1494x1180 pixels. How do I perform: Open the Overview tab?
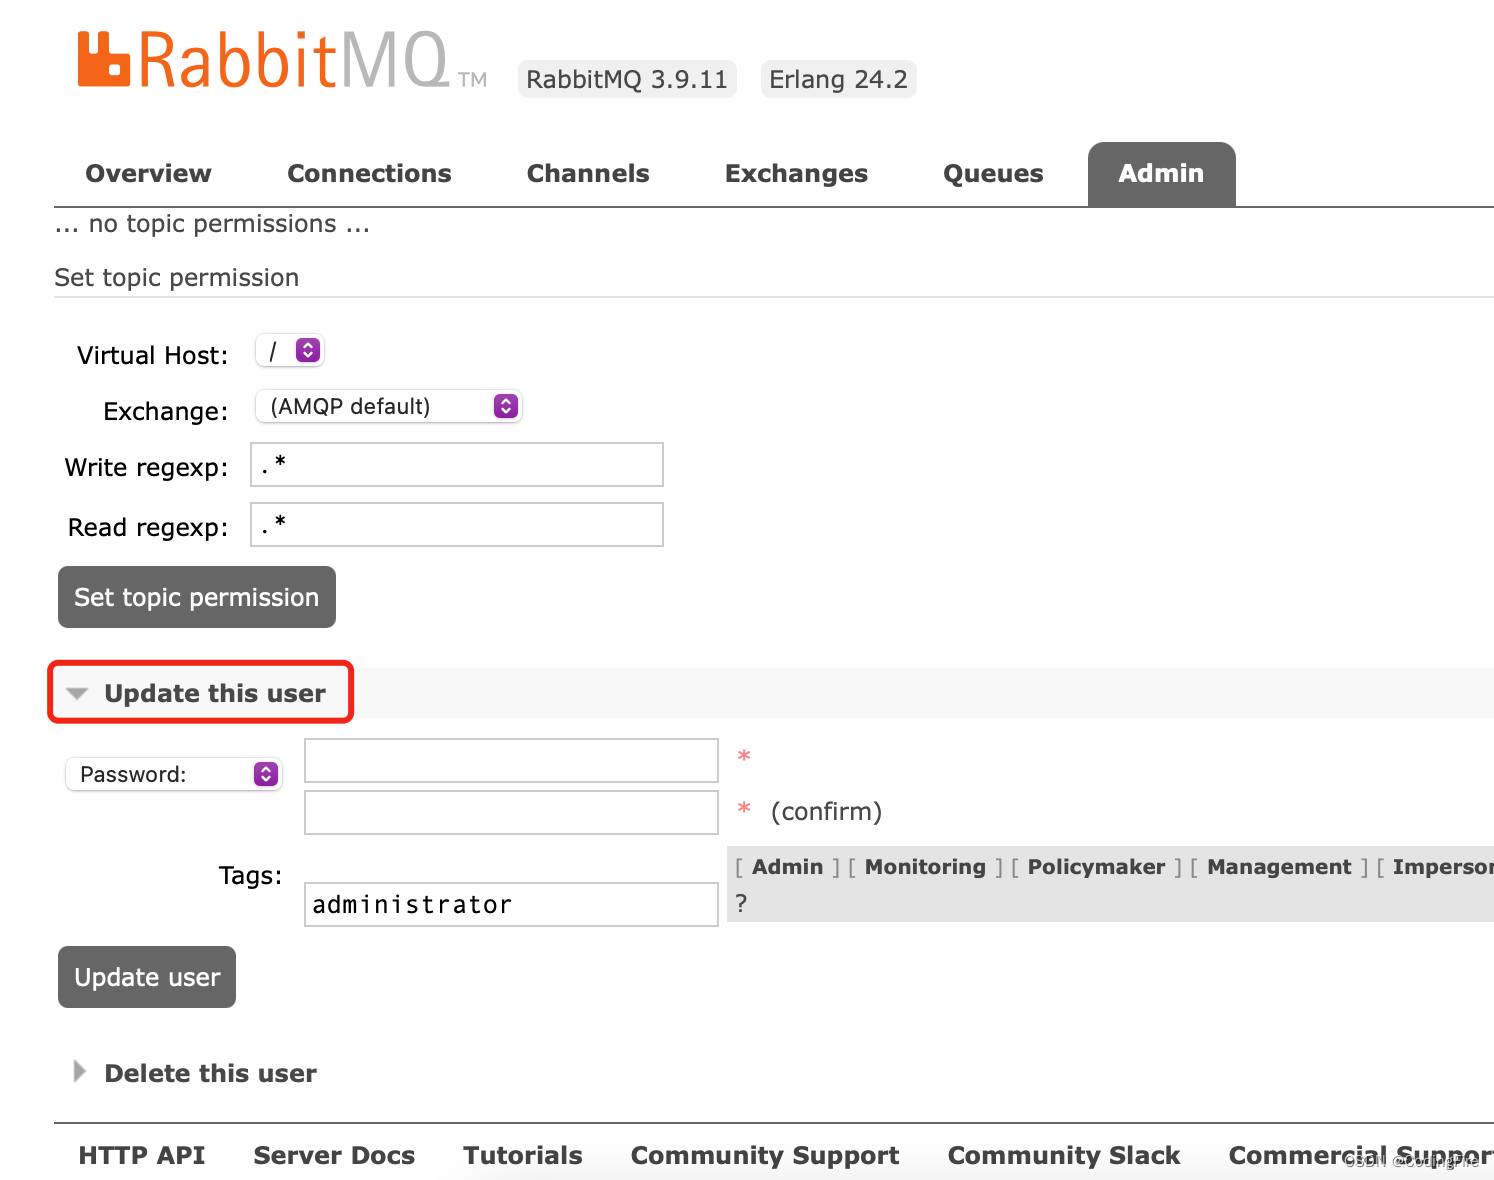148,174
